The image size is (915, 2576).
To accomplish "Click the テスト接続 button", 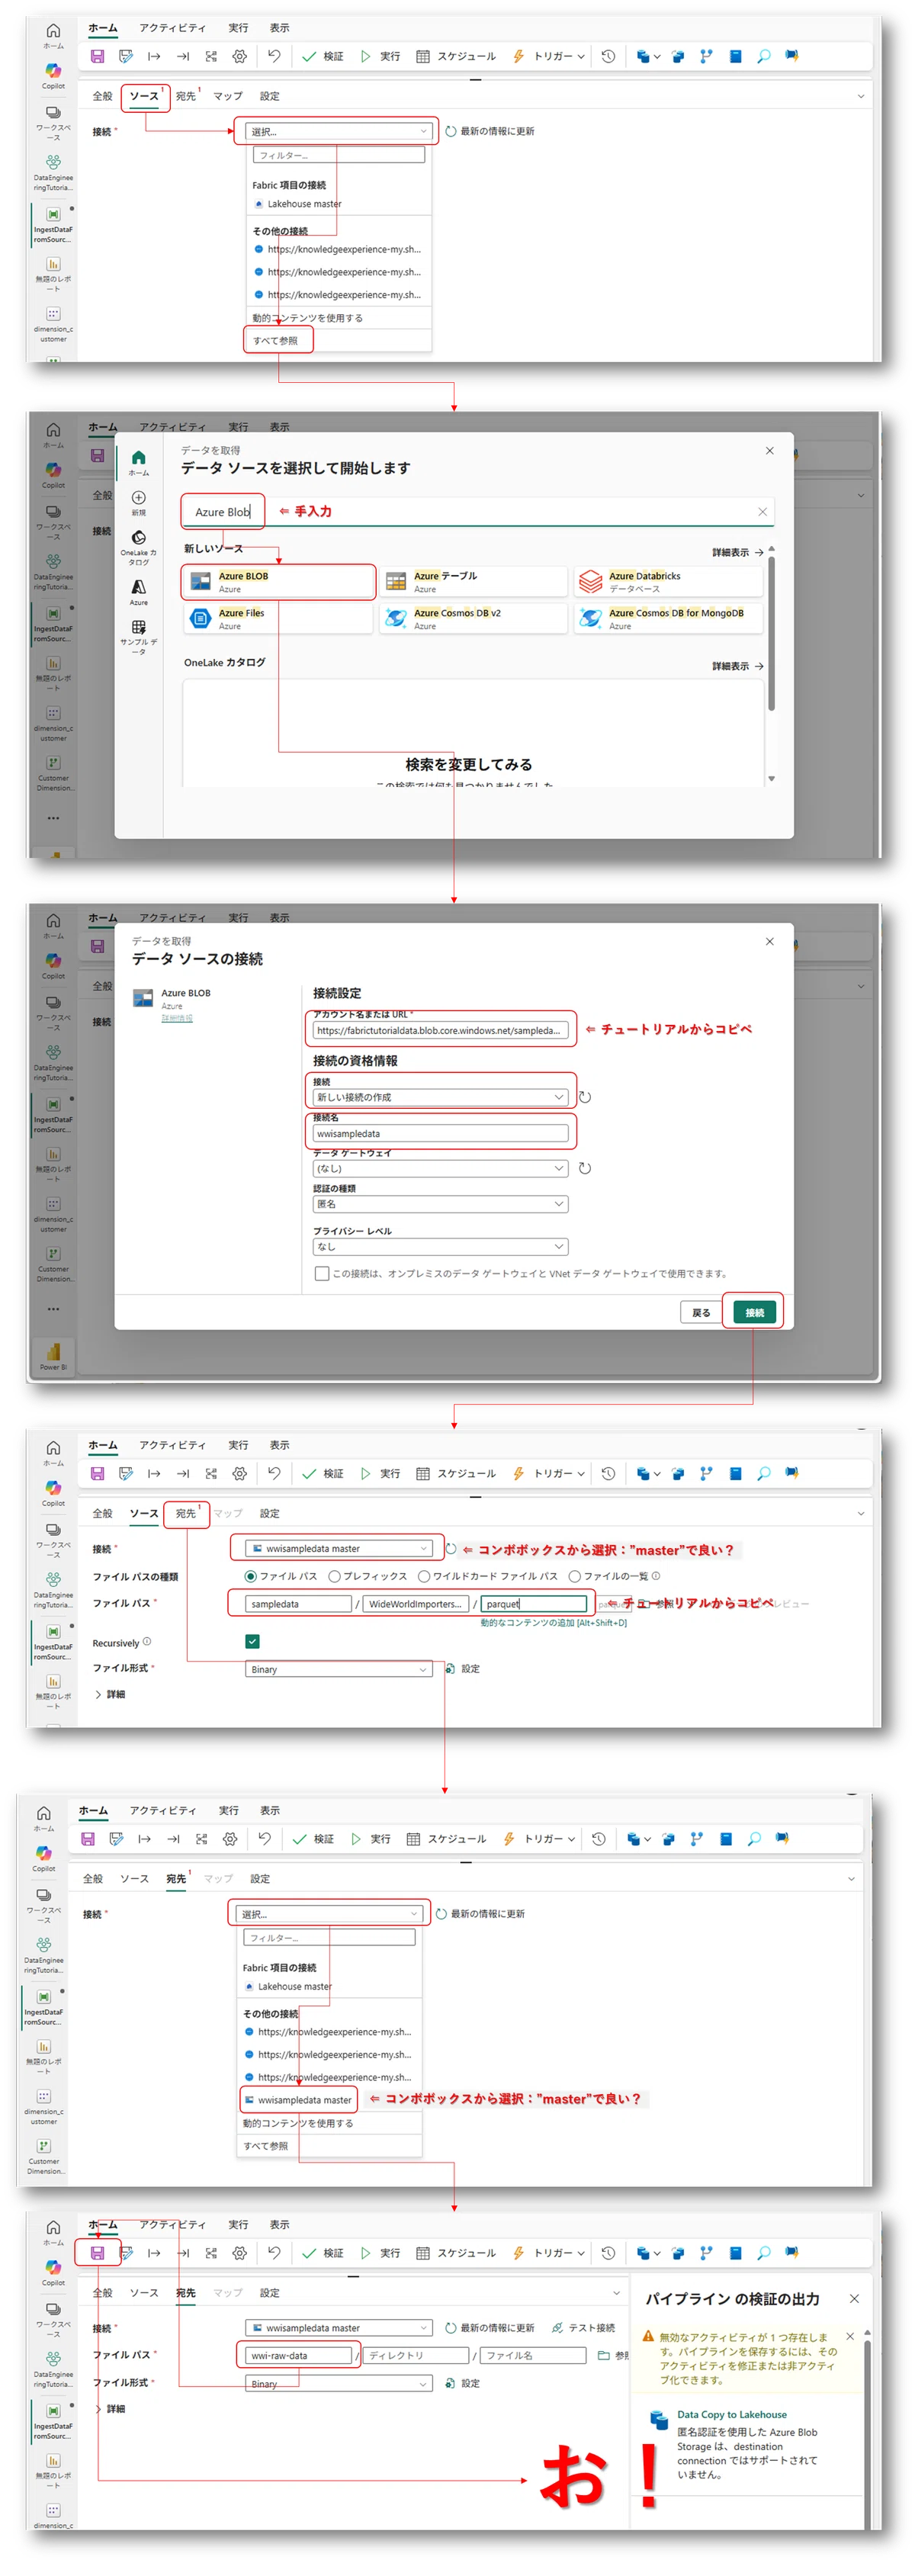I will 583,2328.
